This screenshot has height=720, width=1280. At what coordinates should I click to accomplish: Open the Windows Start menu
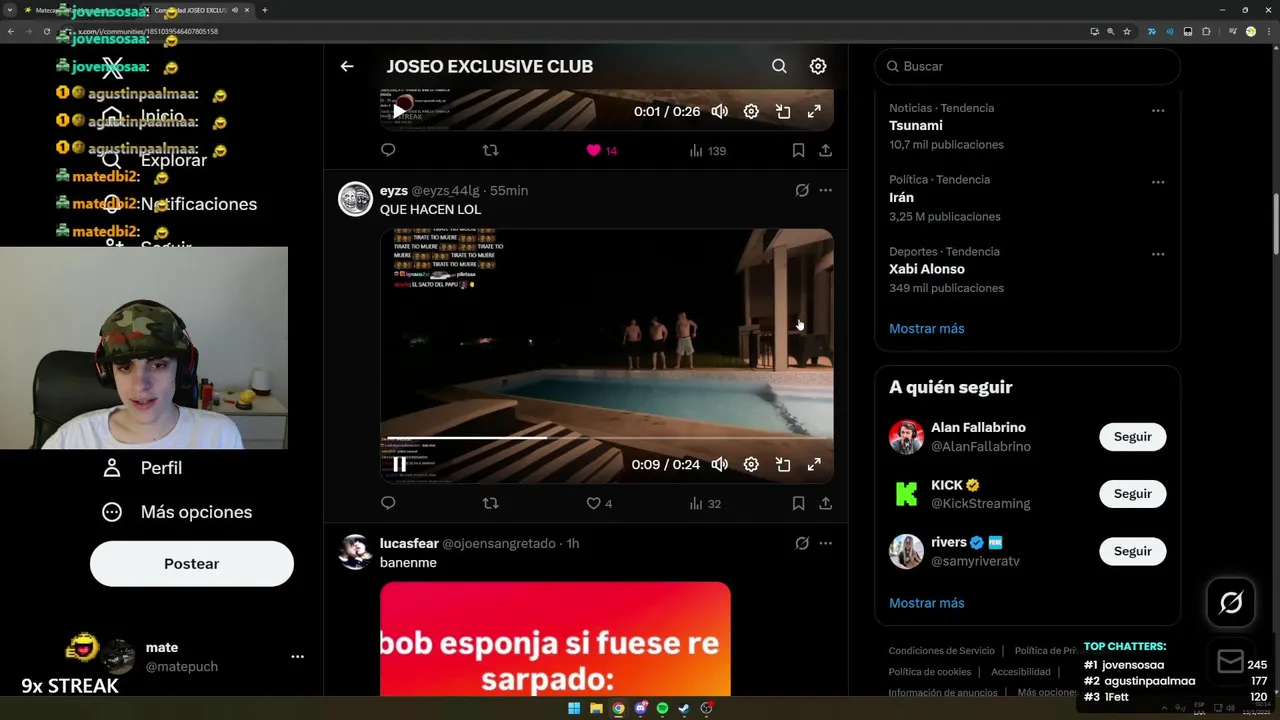pyautogui.click(x=574, y=708)
